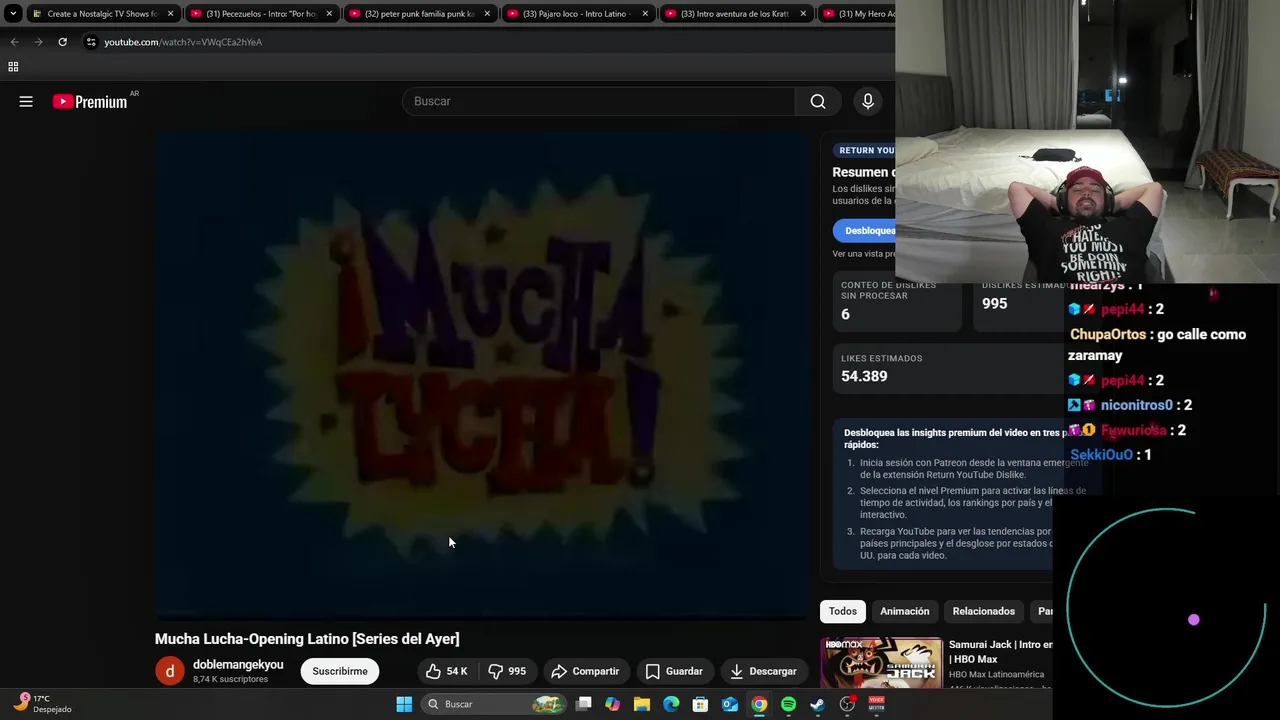The image size is (1280, 720).
Task: Click the youtube.com address bar URL
Action: (183, 42)
